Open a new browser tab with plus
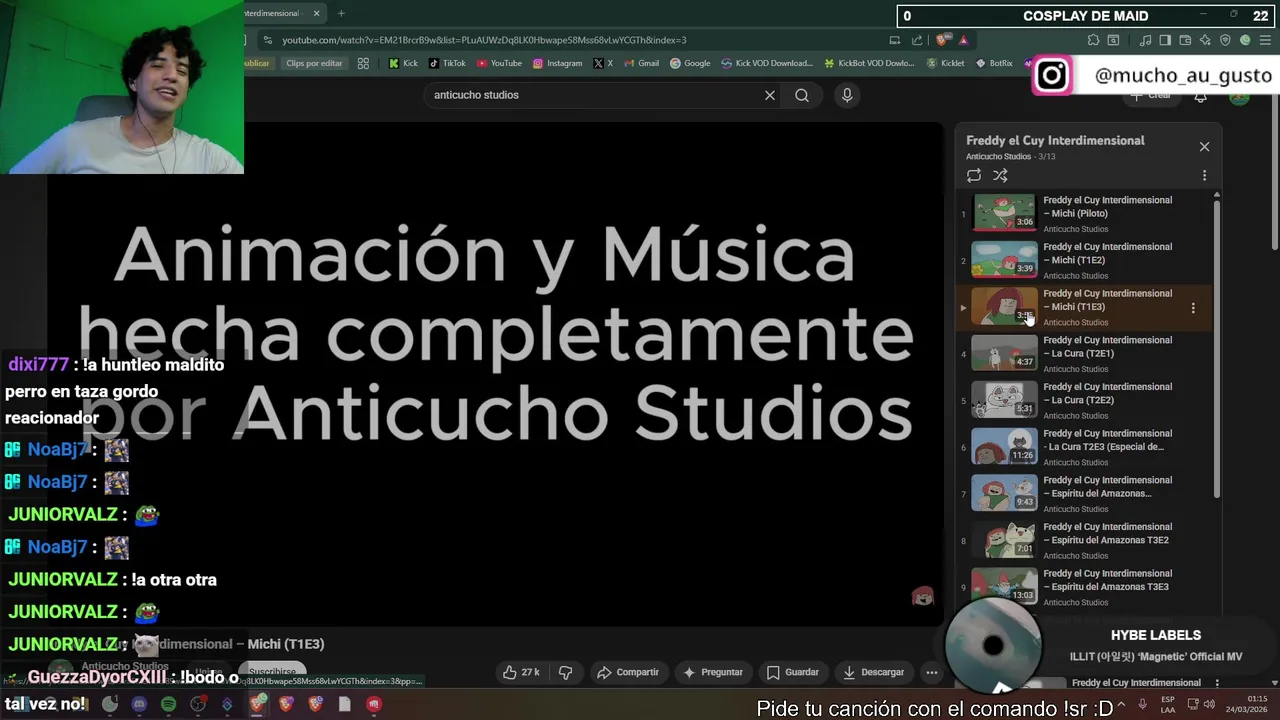This screenshot has width=1280, height=720. point(341,13)
